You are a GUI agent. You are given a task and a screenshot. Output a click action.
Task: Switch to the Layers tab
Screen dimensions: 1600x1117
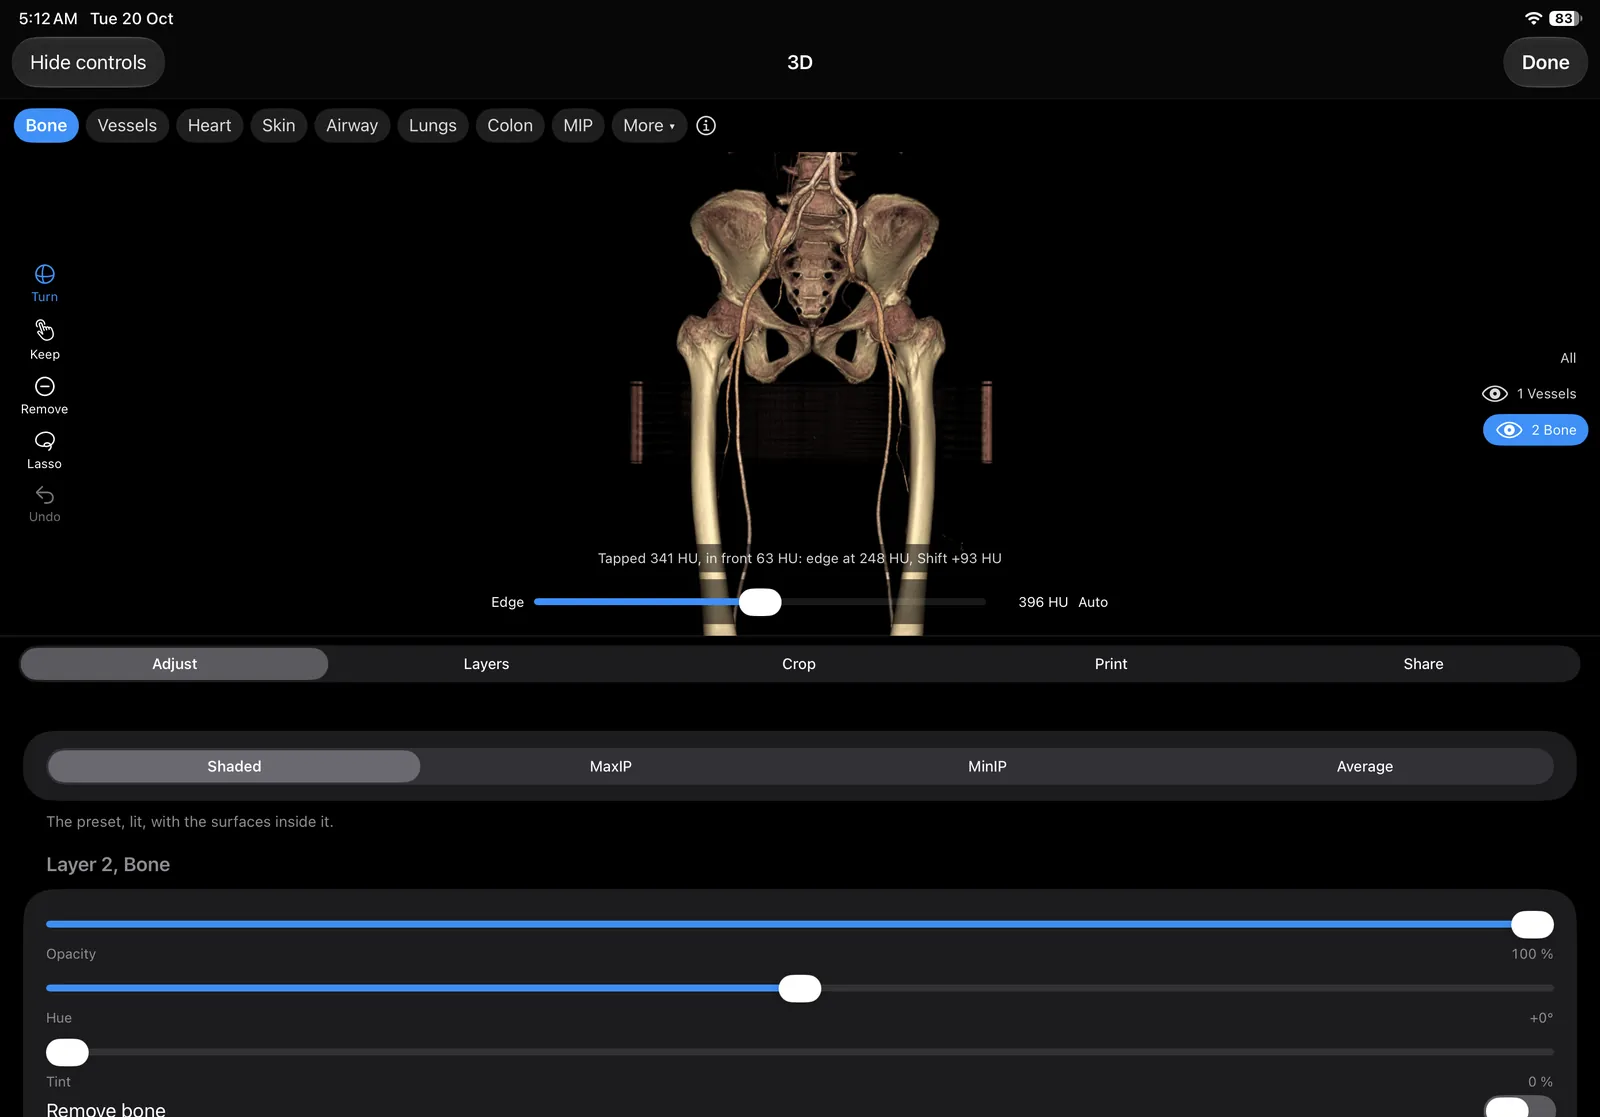pyautogui.click(x=486, y=664)
